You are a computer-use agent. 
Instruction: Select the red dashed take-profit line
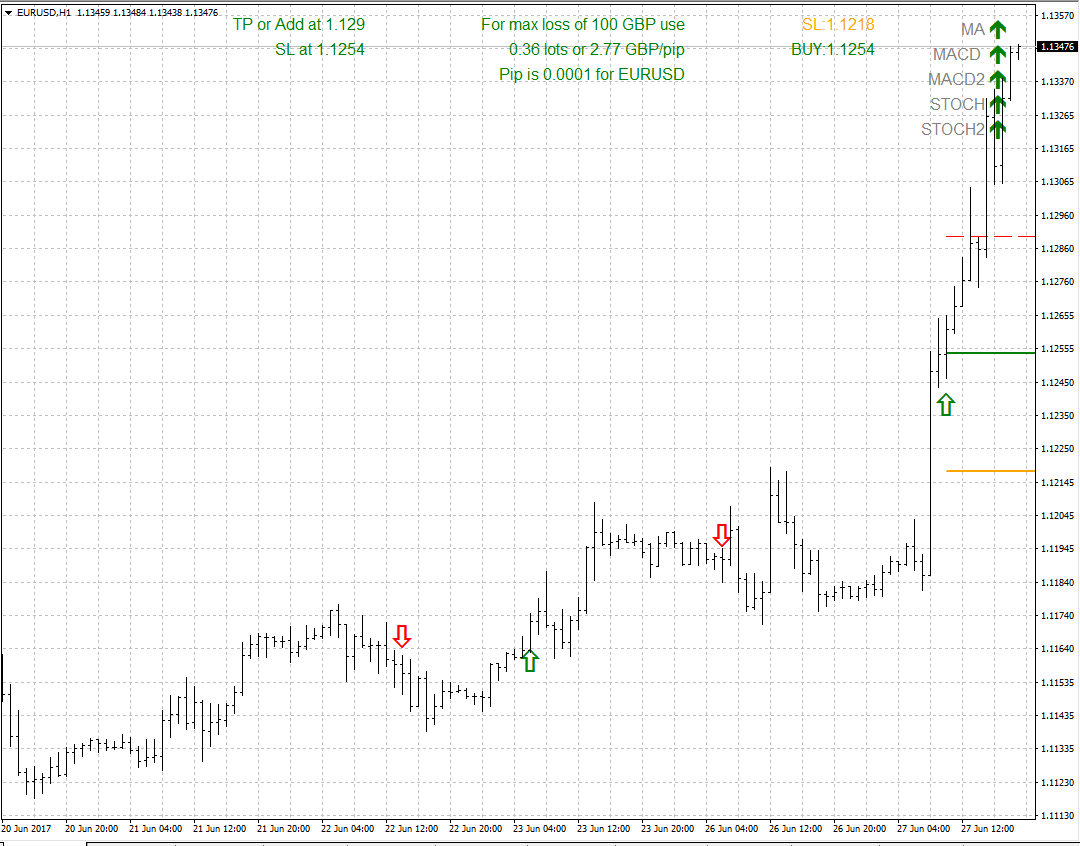tap(990, 237)
